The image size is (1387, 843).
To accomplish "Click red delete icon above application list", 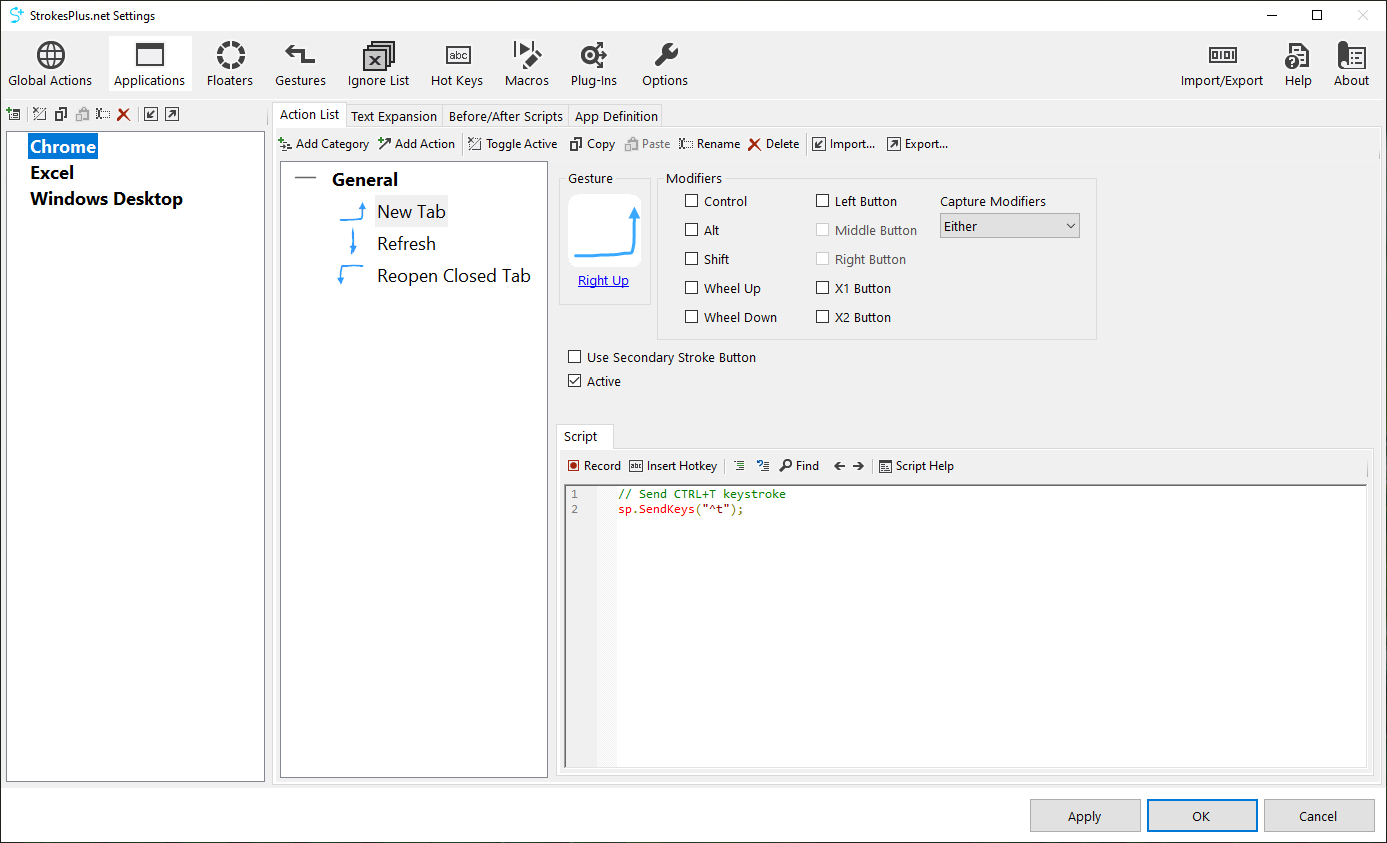I will tap(124, 115).
